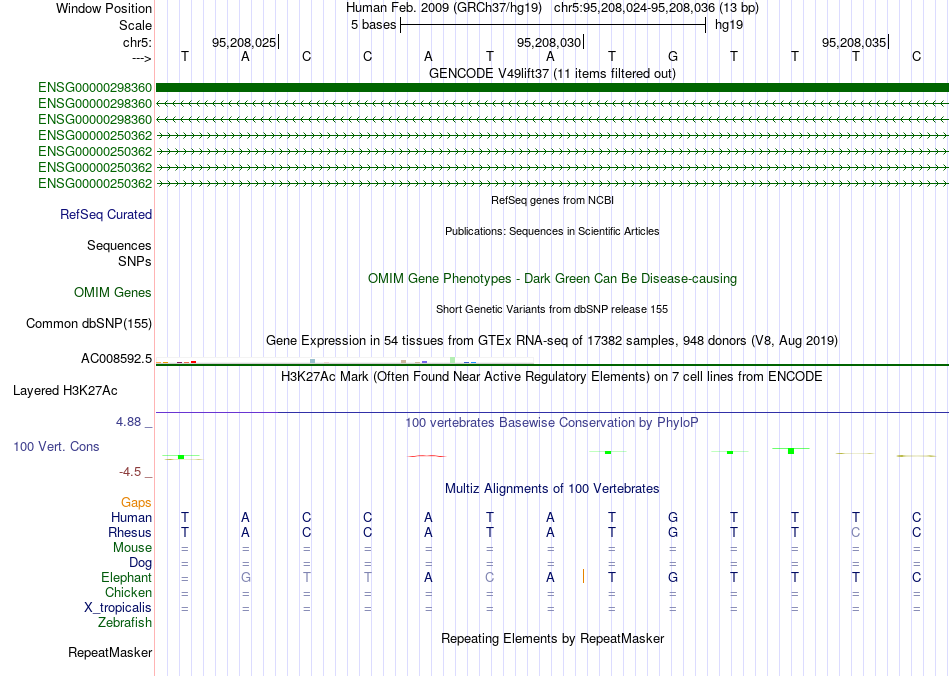Open OMIM Gene Phenotypes track title
The width and height of the screenshot is (950, 676).
552,279
